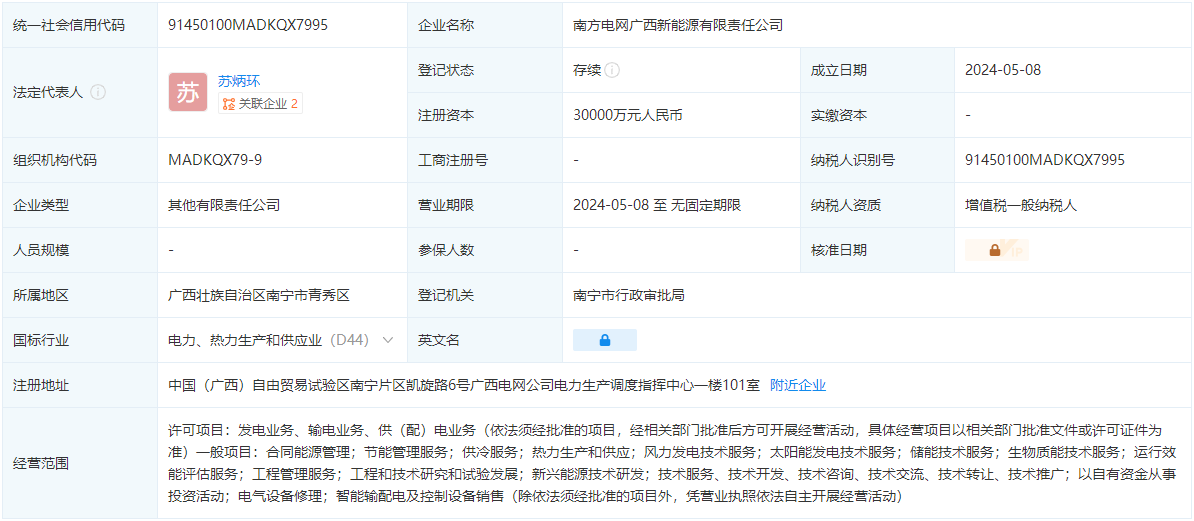Click the 苏 avatar tile
Image resolution: width=1194 pixels, height=521 pixels.
[x=188, y=92]
